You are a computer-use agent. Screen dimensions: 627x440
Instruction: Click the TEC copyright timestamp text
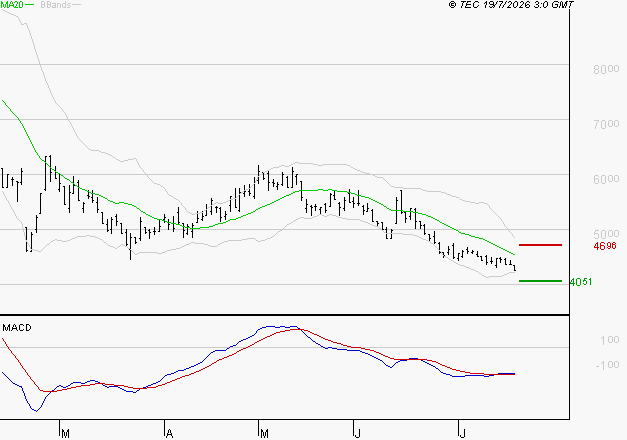pyautogui.click(x=511, y=5)
